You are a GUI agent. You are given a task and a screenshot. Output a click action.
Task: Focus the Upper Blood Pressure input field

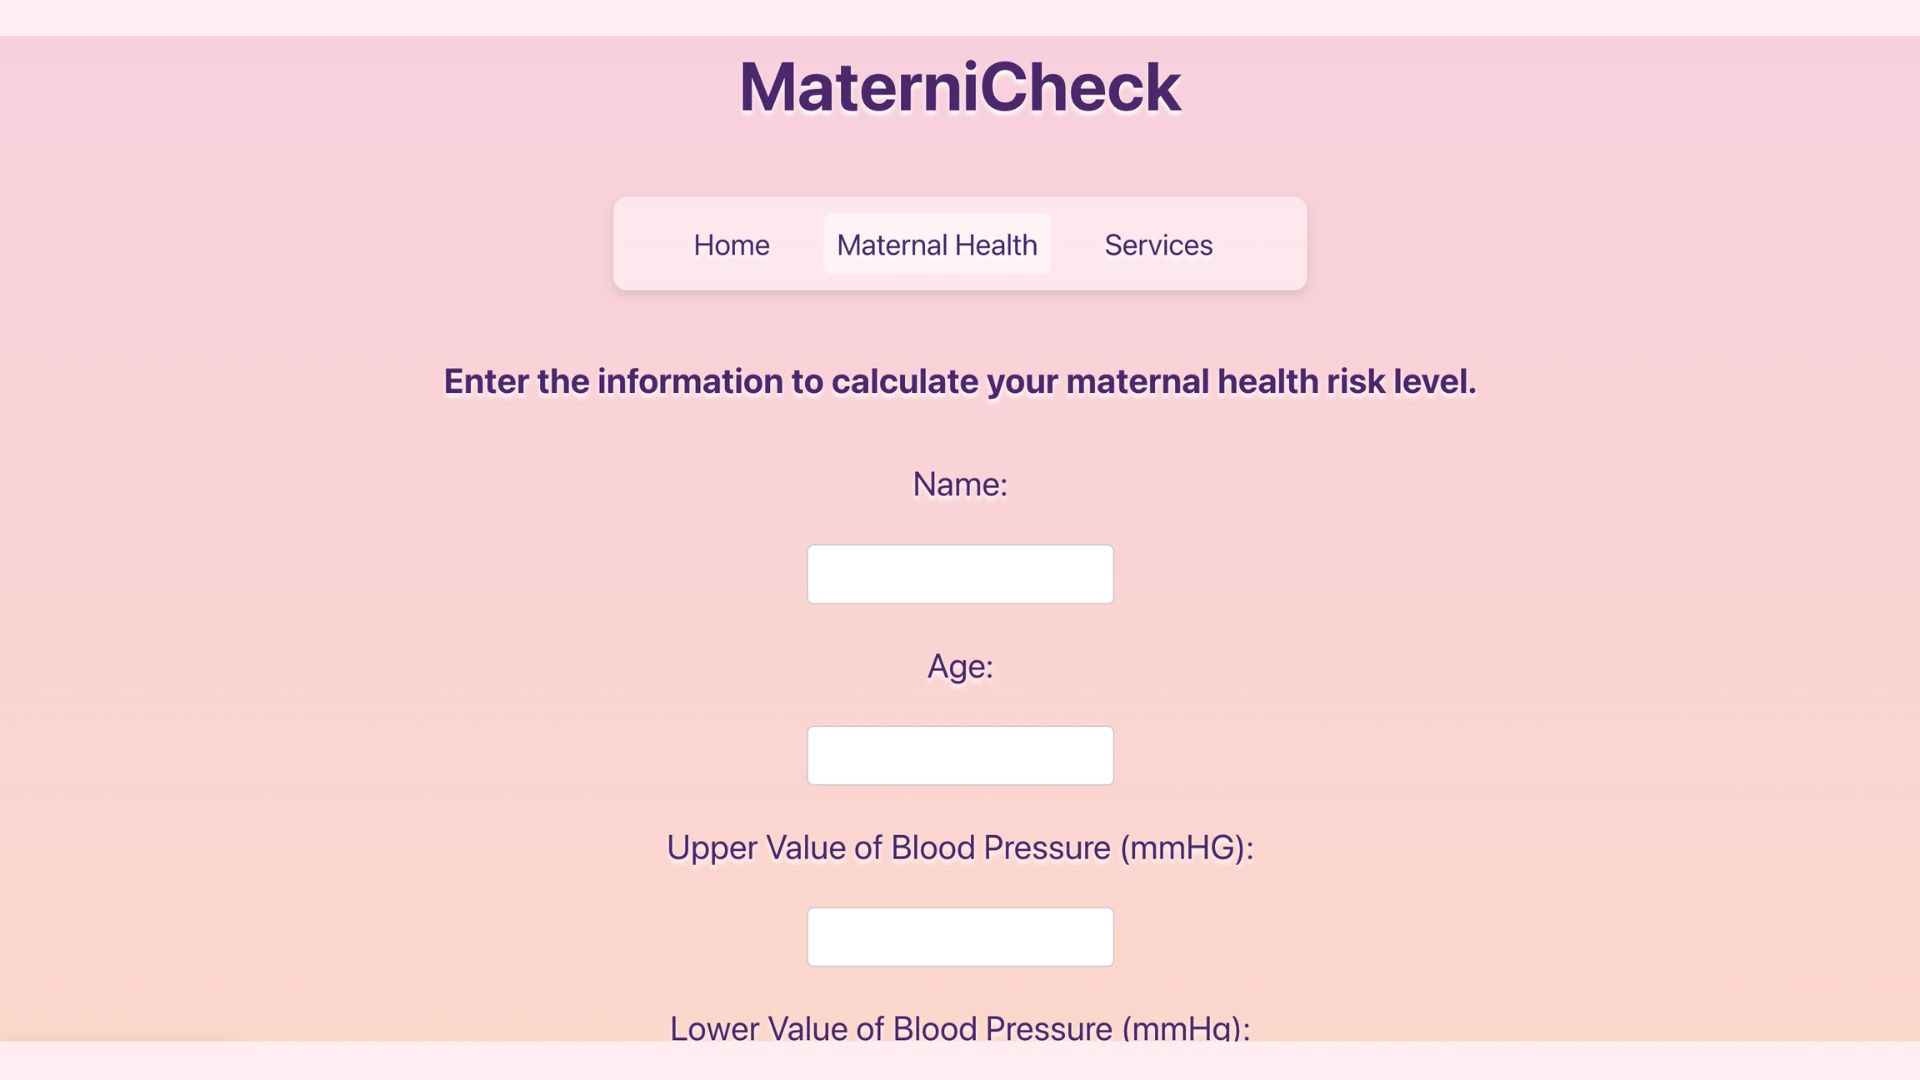click(960, 937)
